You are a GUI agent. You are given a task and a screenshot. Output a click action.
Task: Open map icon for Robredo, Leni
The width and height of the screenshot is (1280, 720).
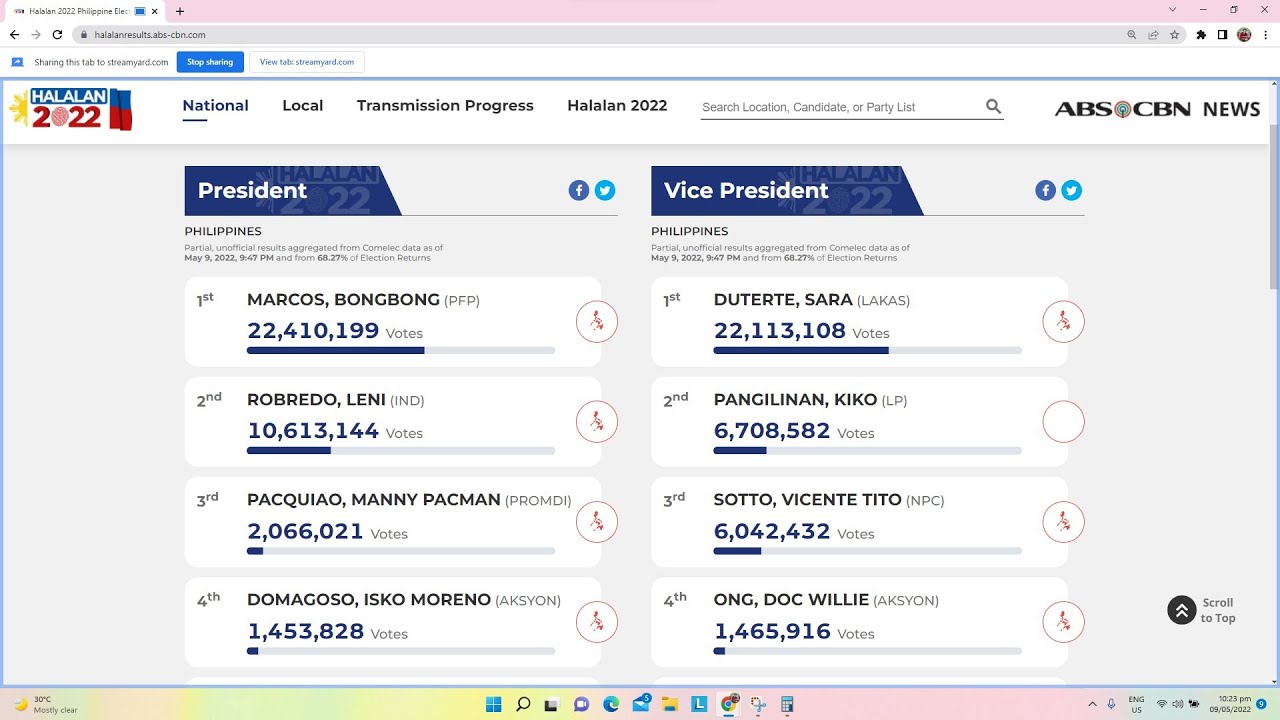(x=597, y=422)
